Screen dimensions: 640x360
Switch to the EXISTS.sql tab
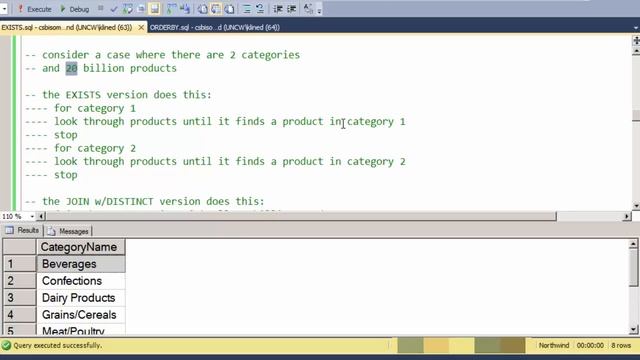67,27
